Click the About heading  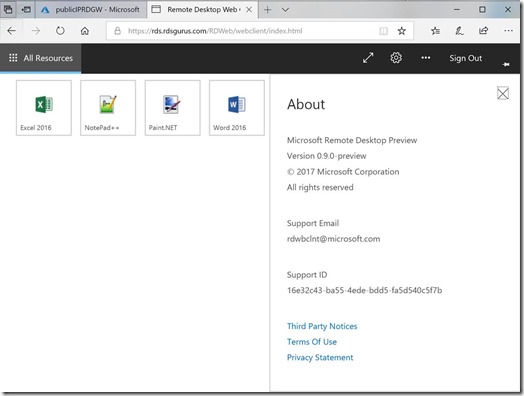pyautogui.click(x=306, y=104)
